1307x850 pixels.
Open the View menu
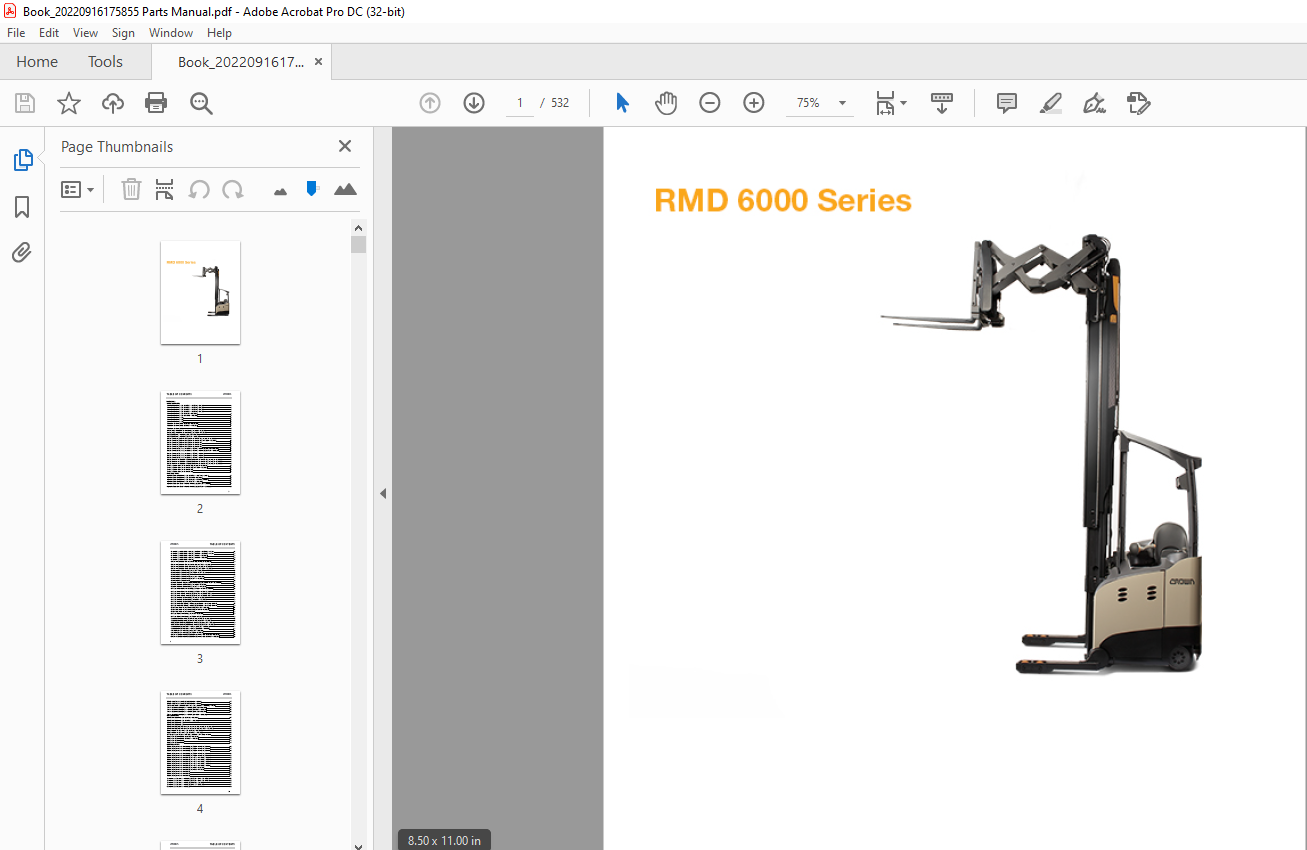tap(85, 33)
